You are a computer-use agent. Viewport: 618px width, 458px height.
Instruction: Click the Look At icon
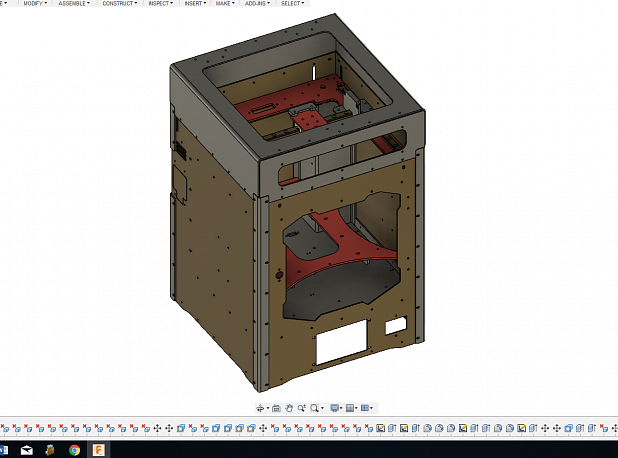click(x=276, y=408)
